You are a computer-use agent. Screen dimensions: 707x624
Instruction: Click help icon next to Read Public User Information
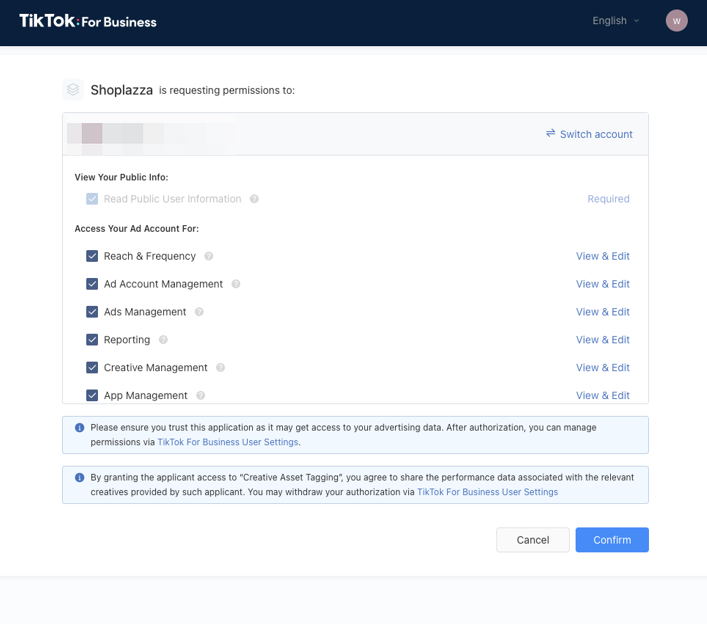click(254, 199)
